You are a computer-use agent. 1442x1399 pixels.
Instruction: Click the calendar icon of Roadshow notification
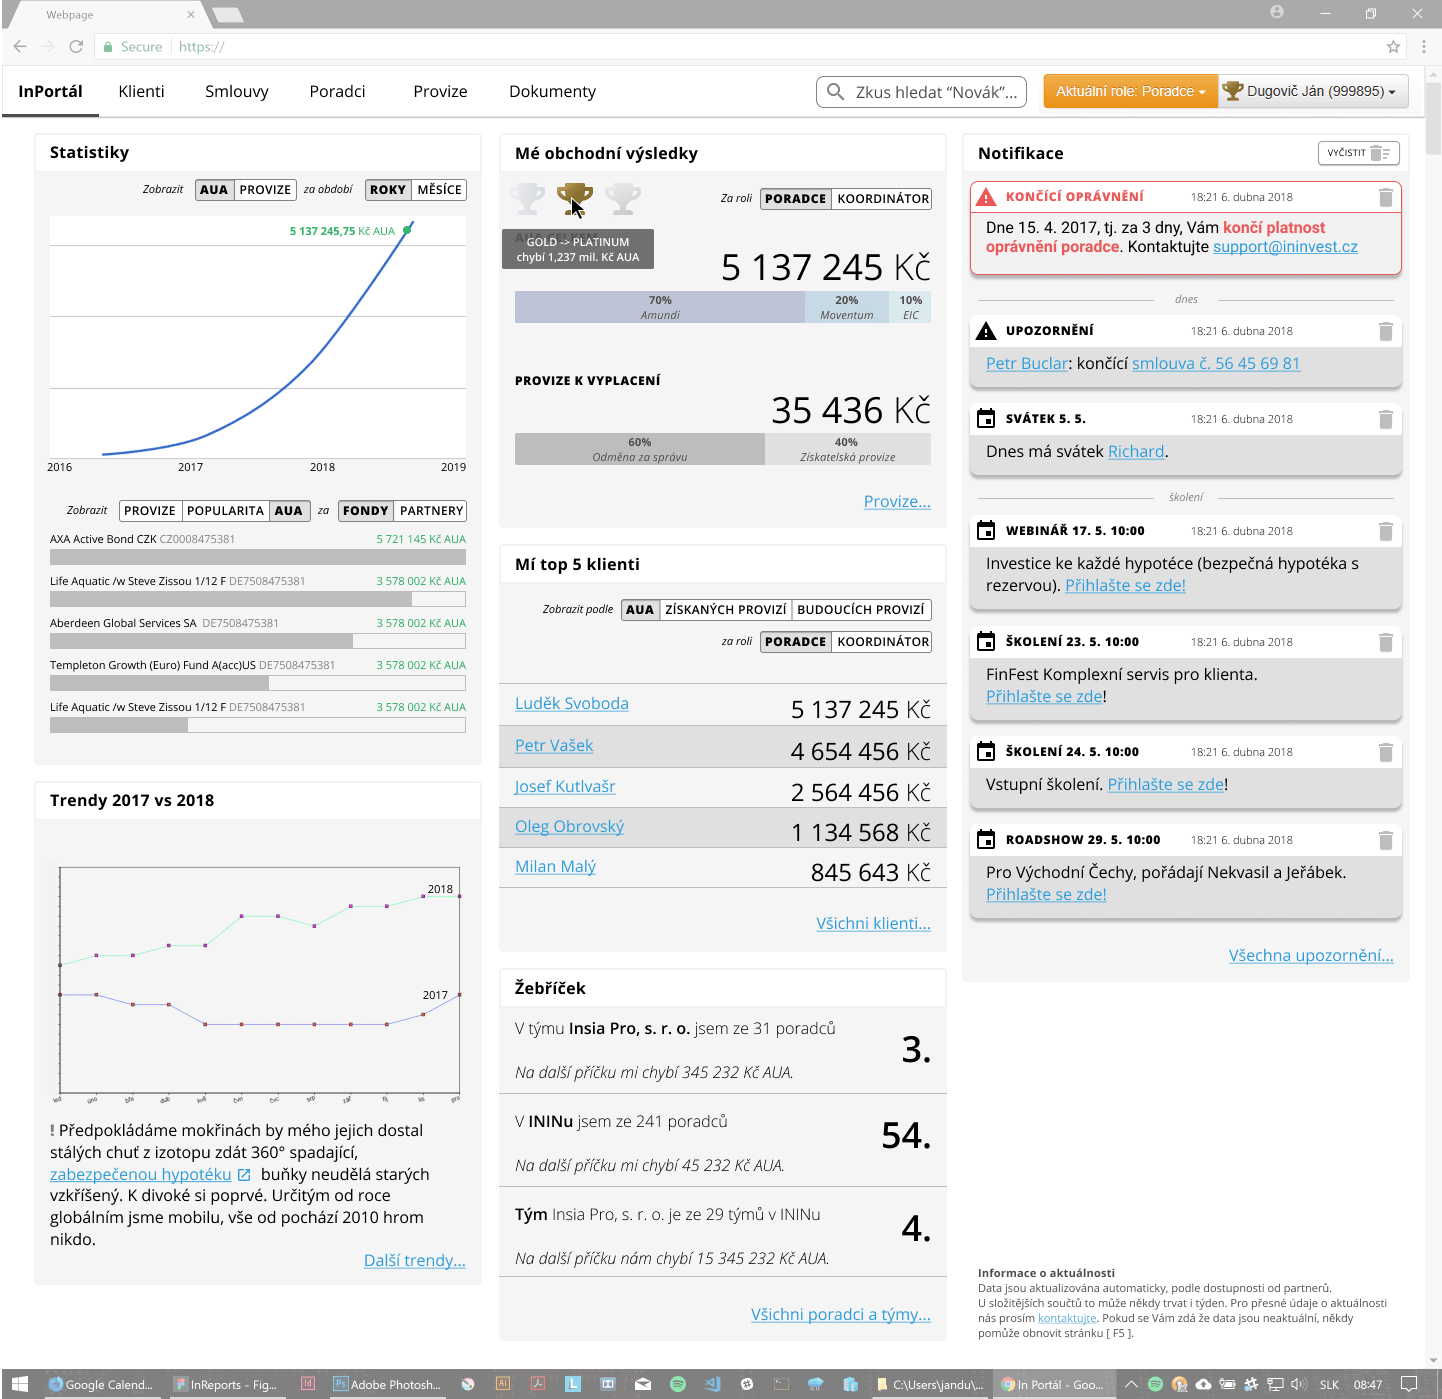[x=986, y=839]
